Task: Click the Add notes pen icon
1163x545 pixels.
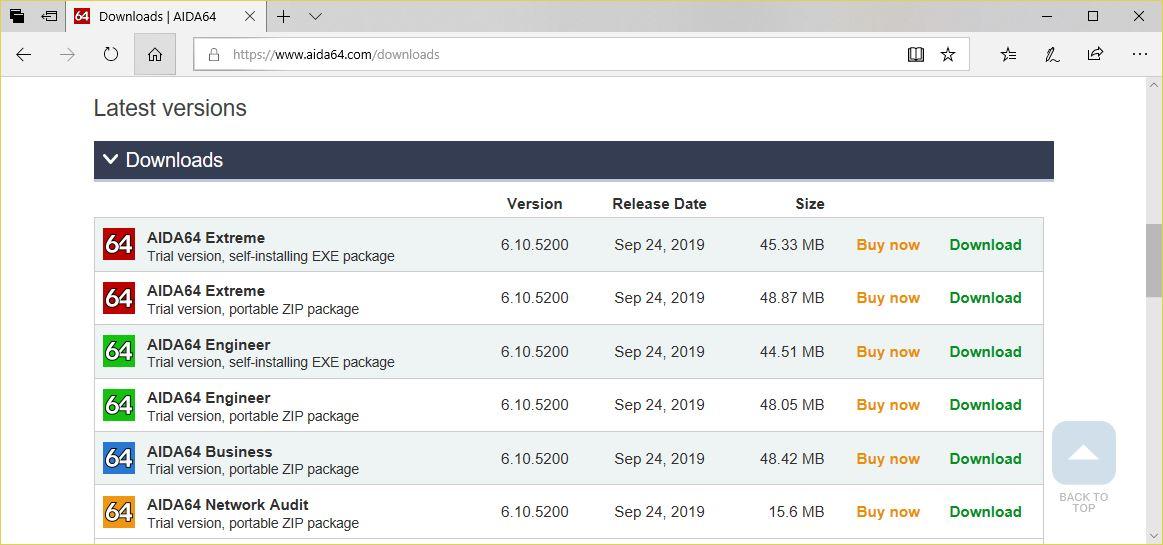Action: pos(1052,54)
